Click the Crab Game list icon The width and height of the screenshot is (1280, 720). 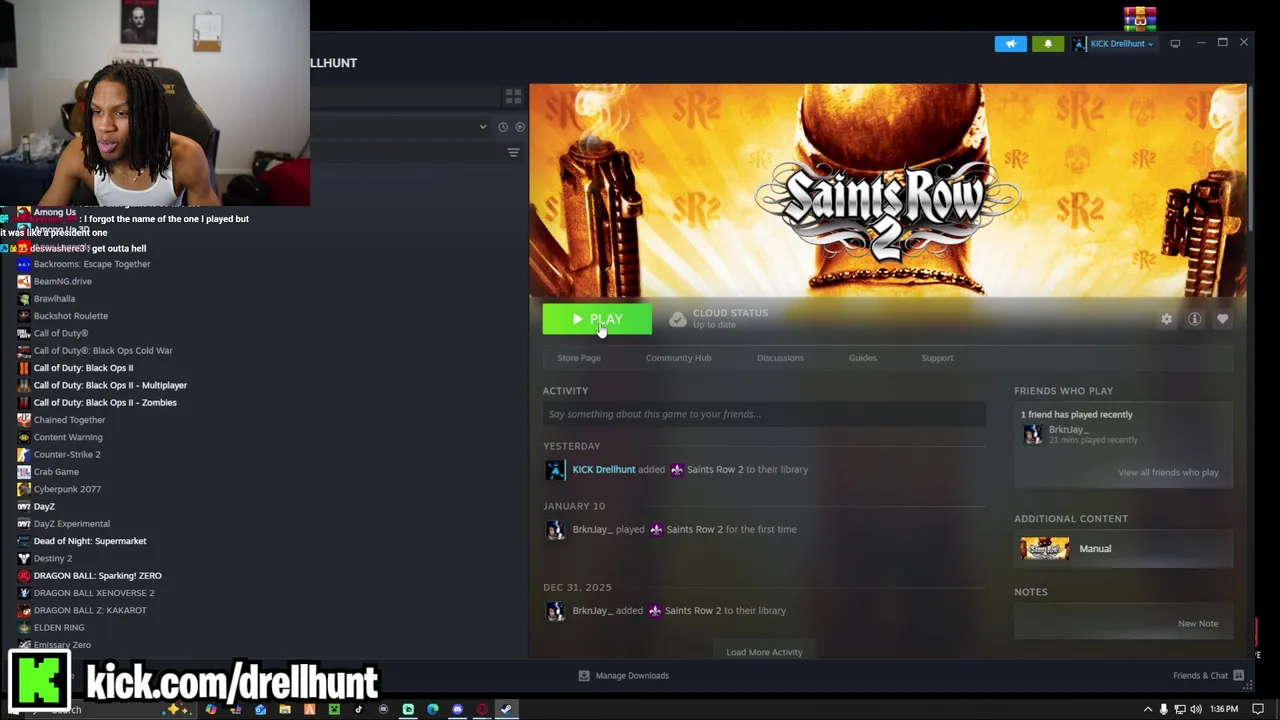pyautogui.click(x=24, y=472)
